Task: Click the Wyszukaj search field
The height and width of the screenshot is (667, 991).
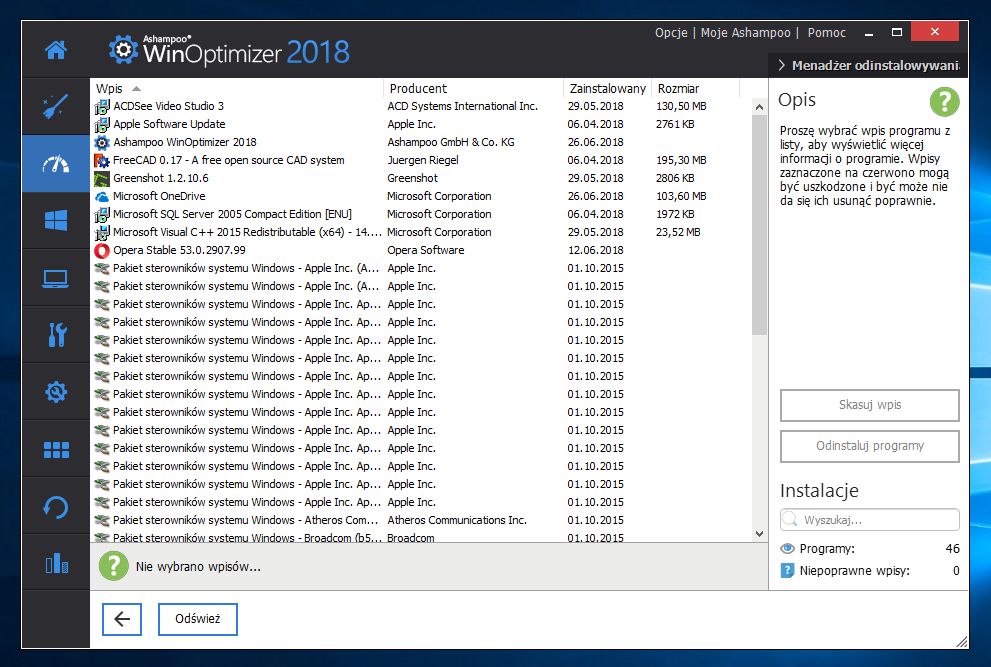Action: [x=870, y=520]
